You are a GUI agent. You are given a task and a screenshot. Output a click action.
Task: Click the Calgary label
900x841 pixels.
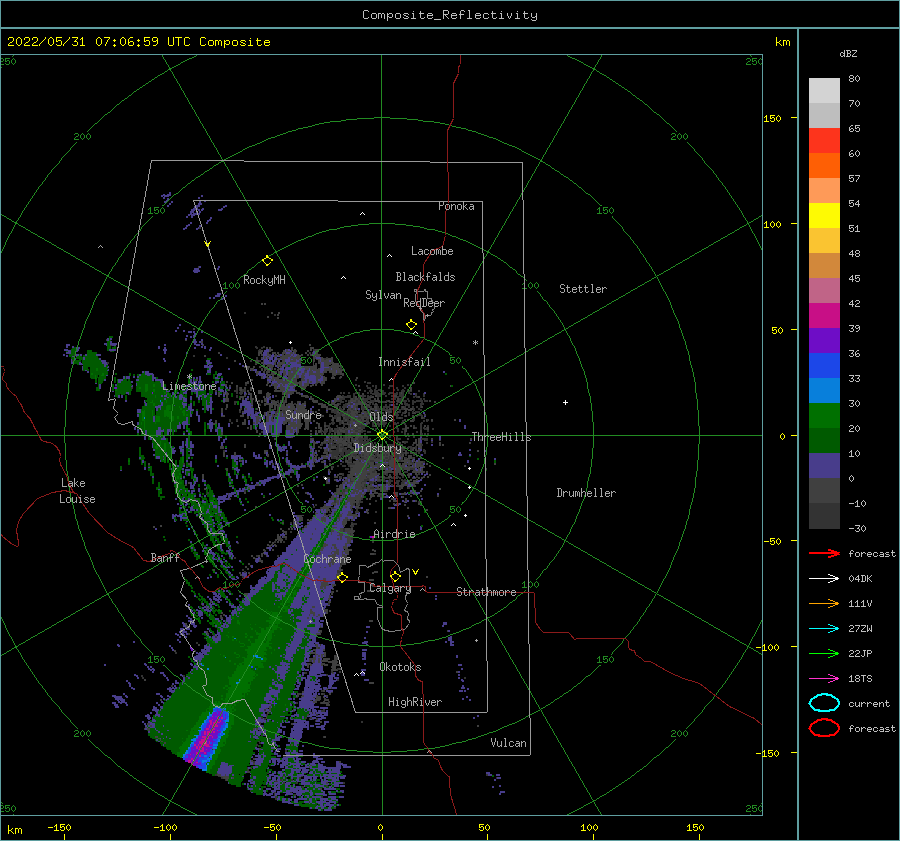pyautogui.click(x=390, y=588)
